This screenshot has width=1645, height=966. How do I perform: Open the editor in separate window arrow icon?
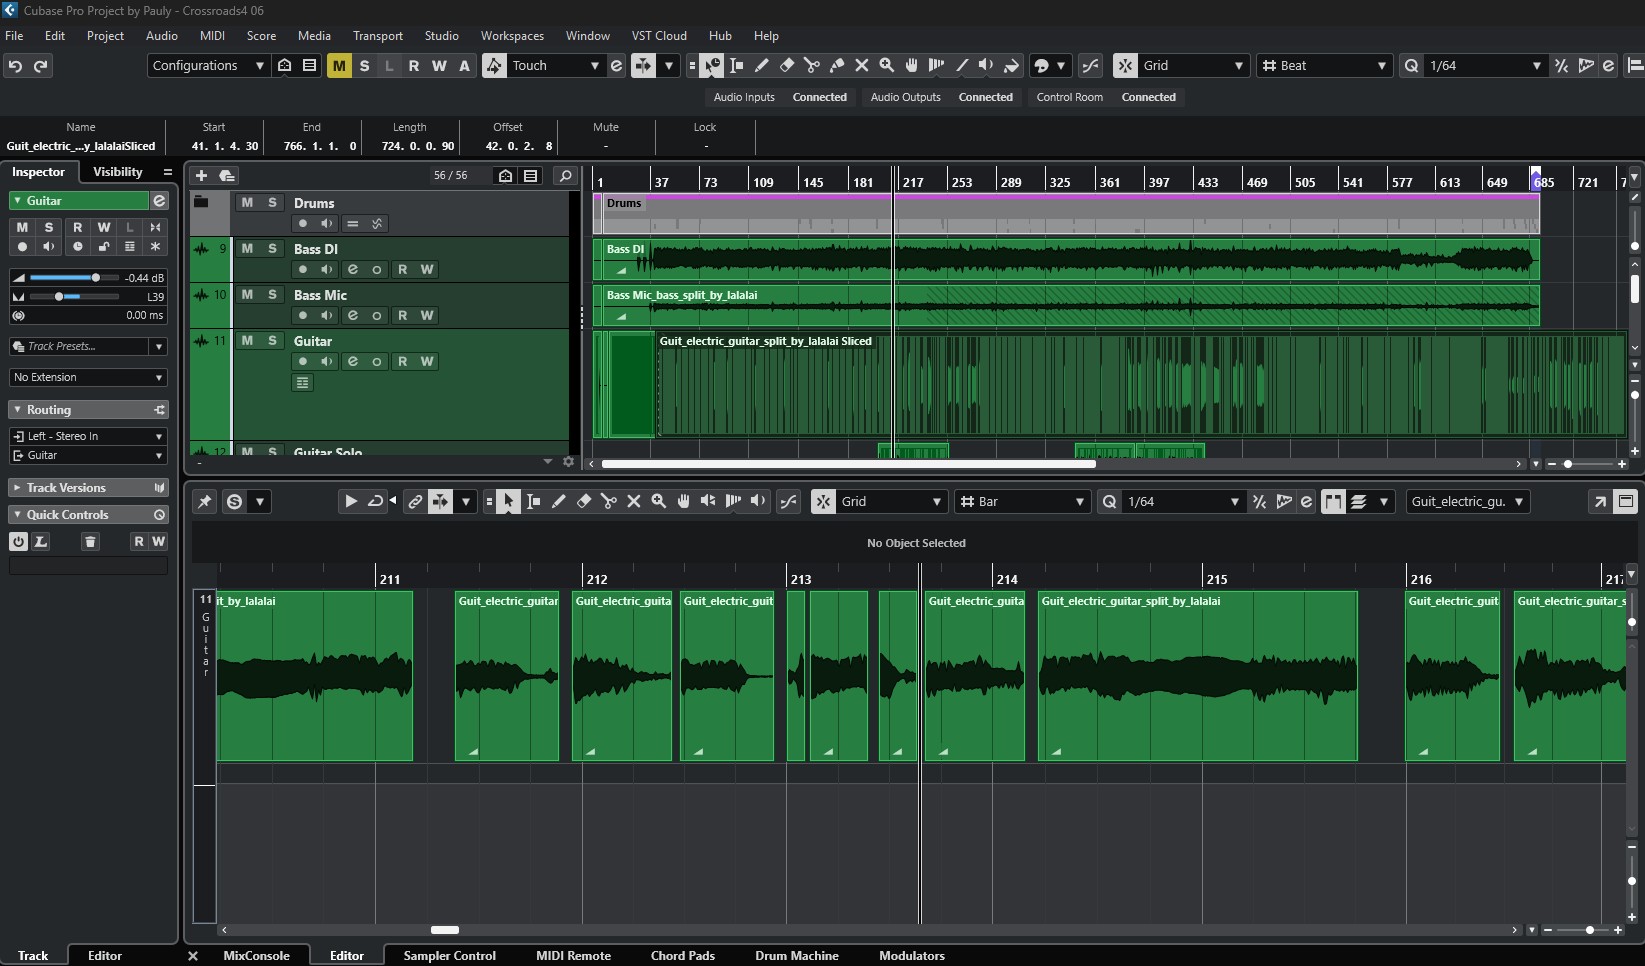tap(1600, 501)
